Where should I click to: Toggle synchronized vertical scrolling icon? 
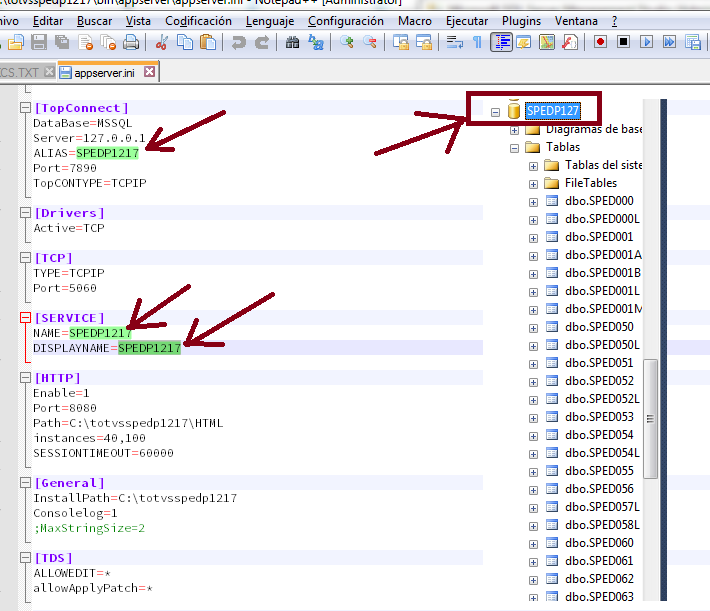(x=401, y=43)
